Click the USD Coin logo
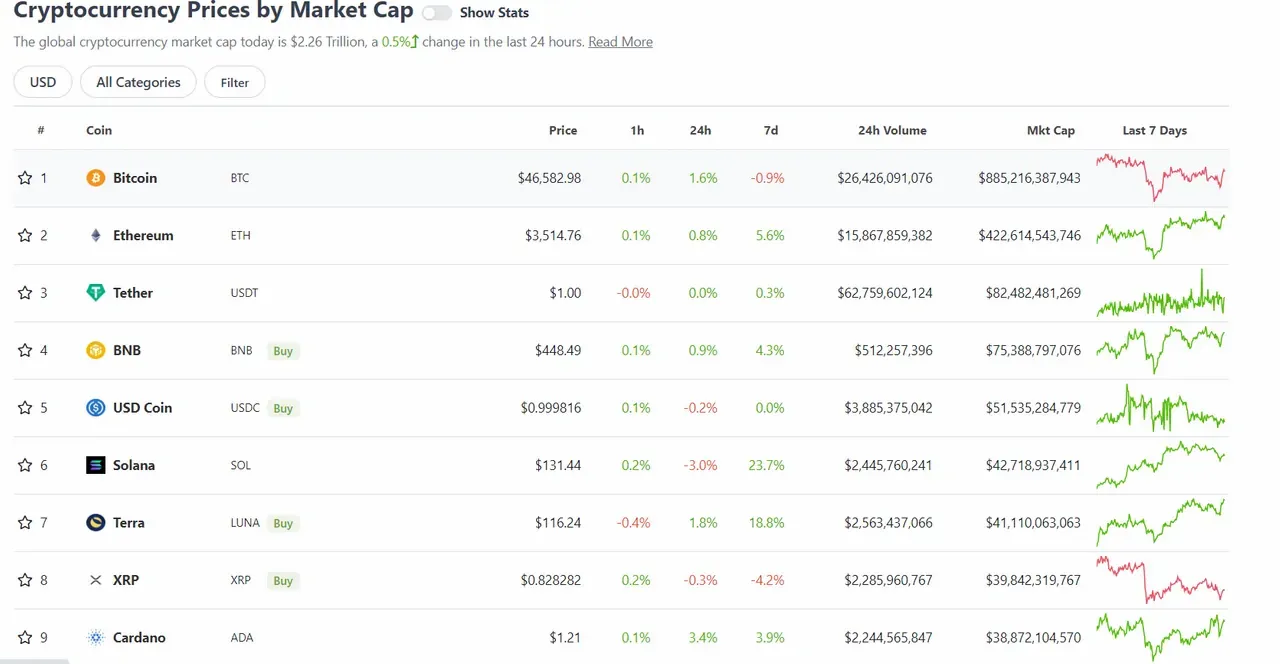Image resolution: width=1280 pixels, height=664 pixels. (x=96, y=408)
